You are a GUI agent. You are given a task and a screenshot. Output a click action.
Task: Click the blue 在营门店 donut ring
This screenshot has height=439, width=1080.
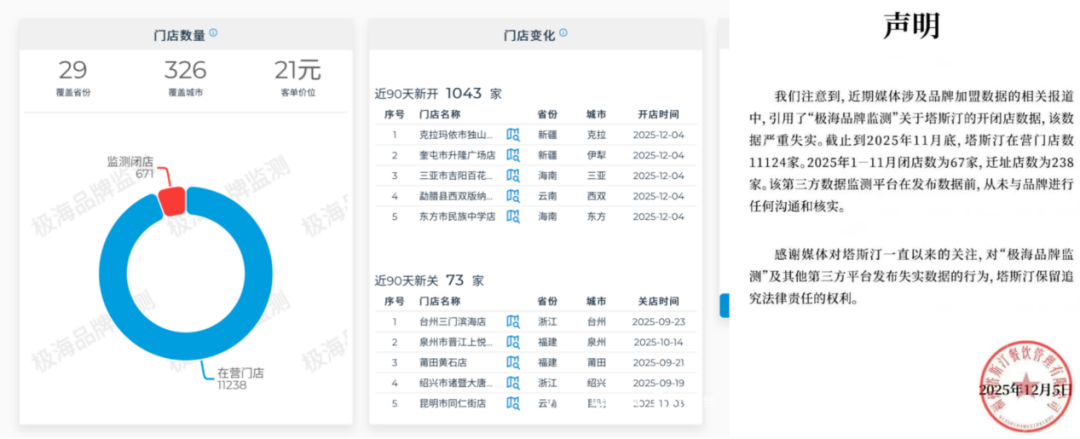[110, 300]
